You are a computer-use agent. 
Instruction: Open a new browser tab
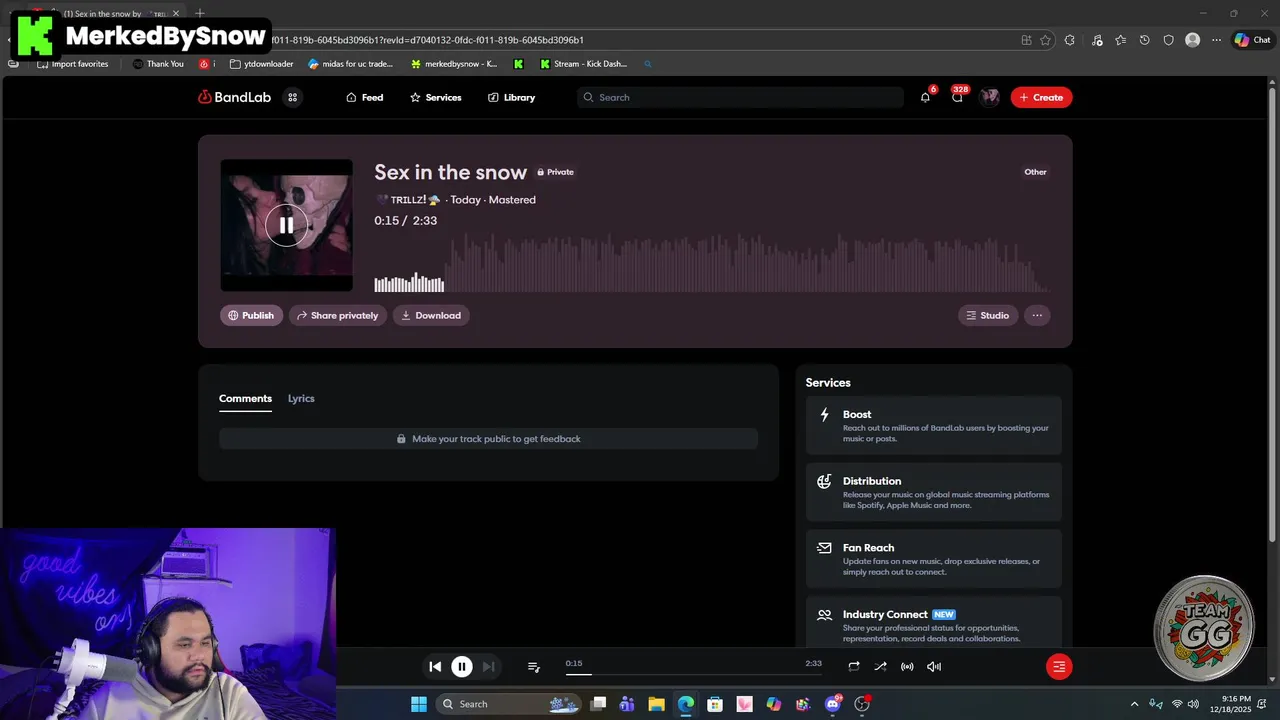click(200, 13)
